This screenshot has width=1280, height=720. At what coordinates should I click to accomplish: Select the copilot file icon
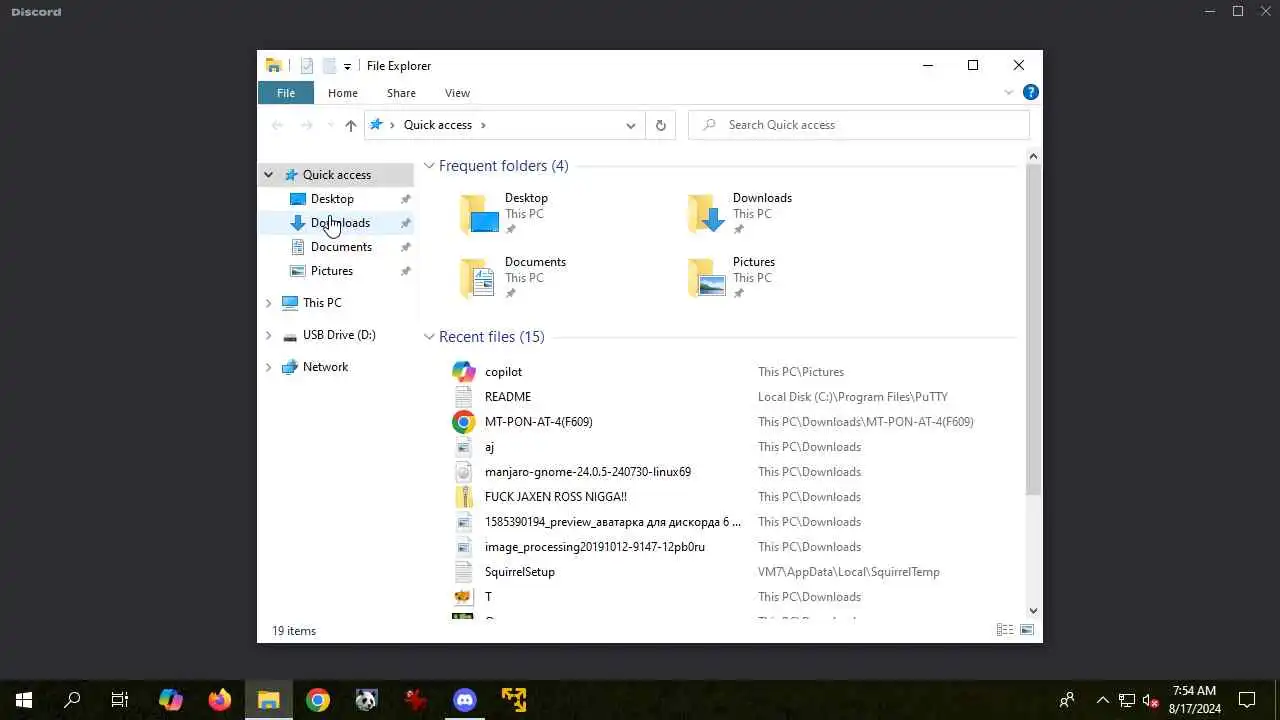[x=463, y=372]
